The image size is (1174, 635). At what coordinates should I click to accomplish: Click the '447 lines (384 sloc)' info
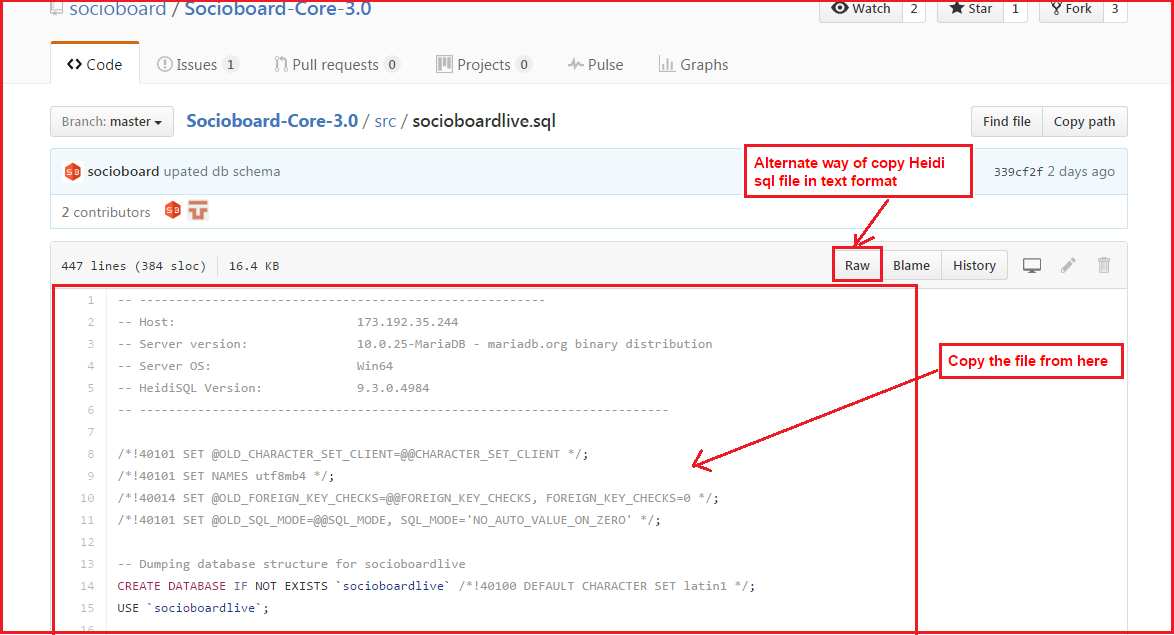tap(133, 266)
